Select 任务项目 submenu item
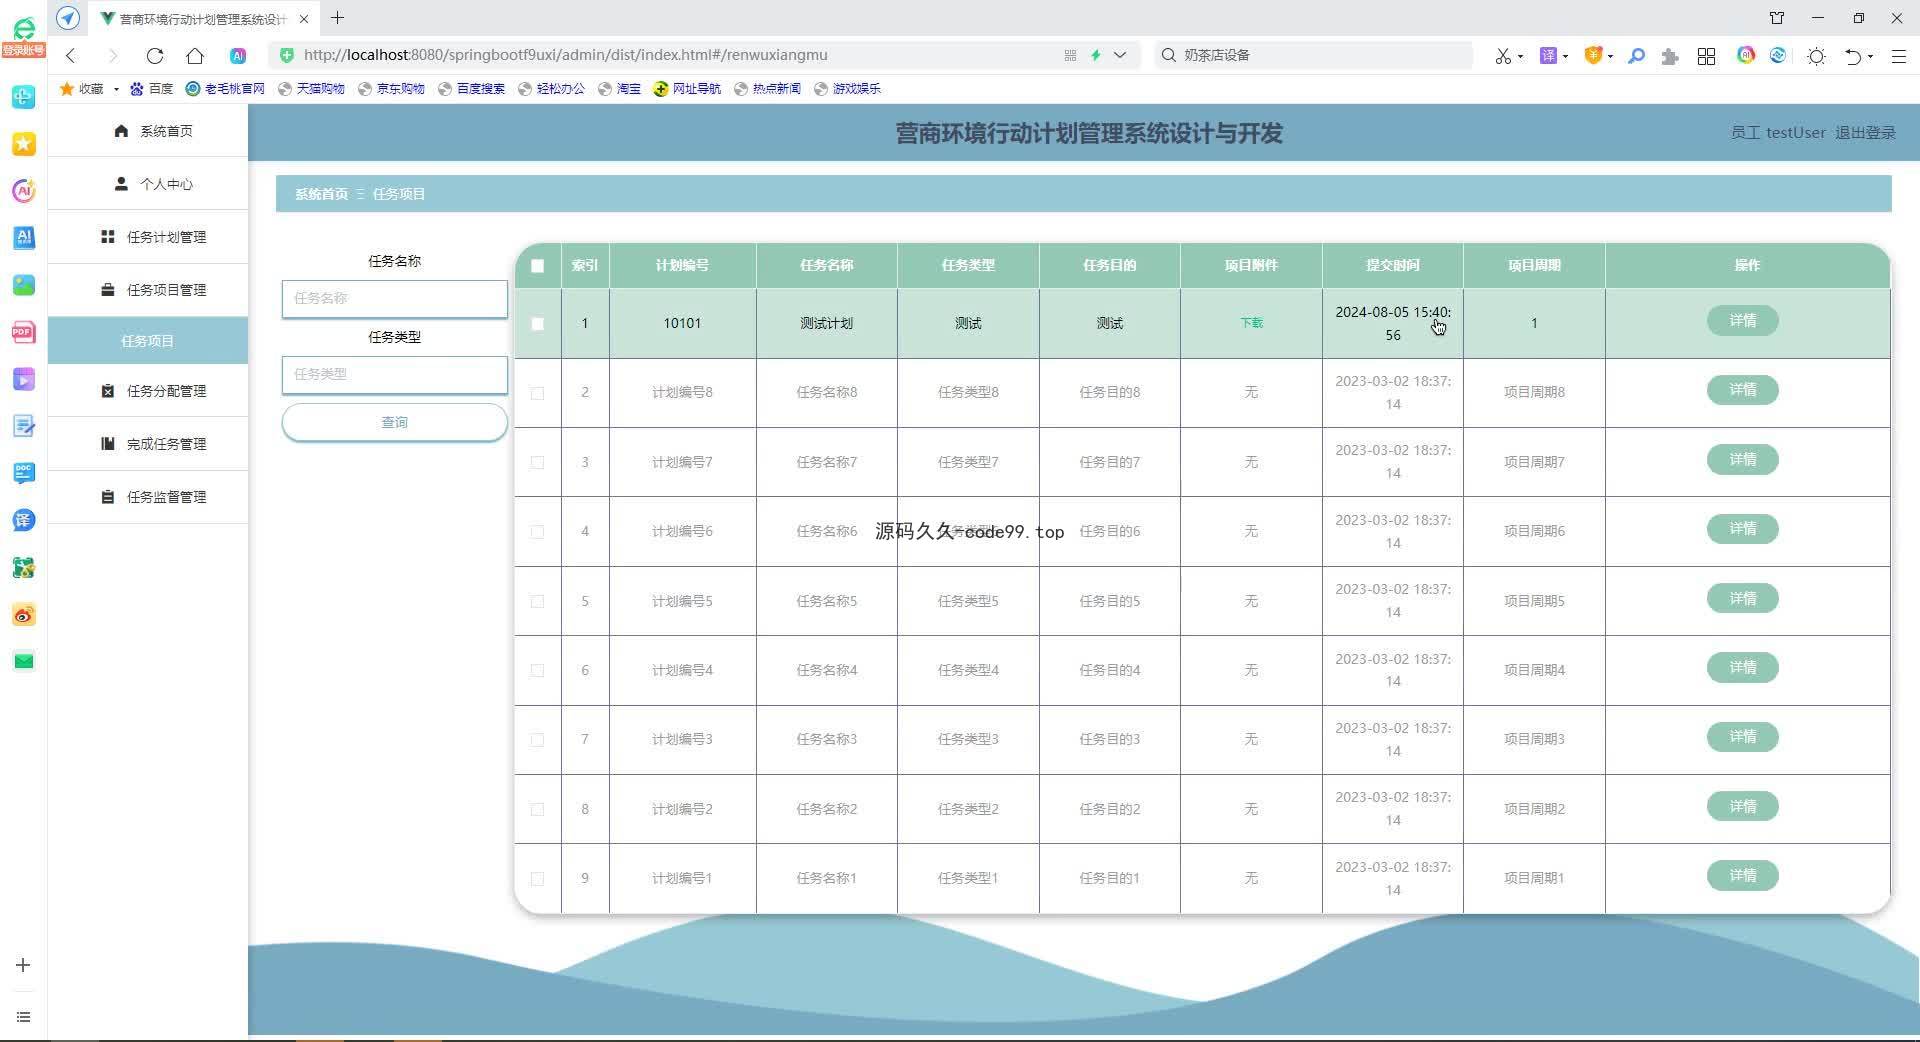Image resolution: width=1920 pixels, height=1042 pixels. (x=148, y=341)
